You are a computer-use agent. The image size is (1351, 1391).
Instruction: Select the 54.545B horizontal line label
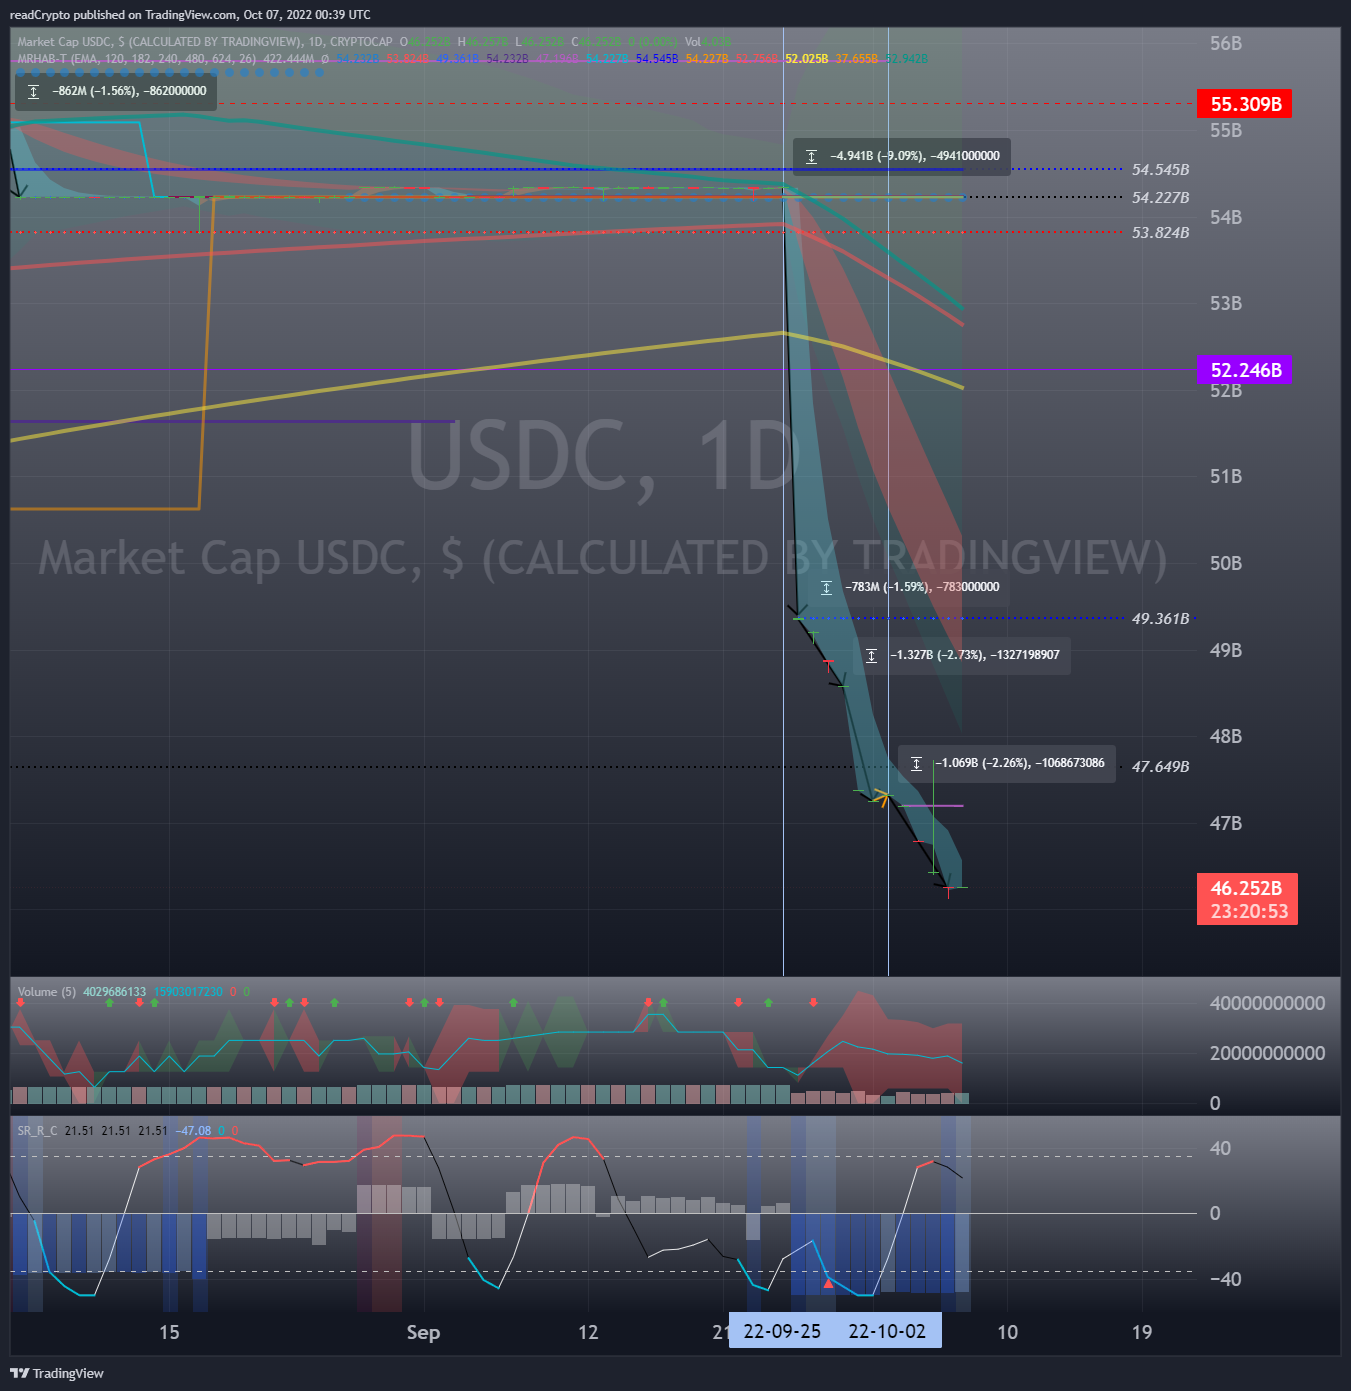coord(1160,170)
